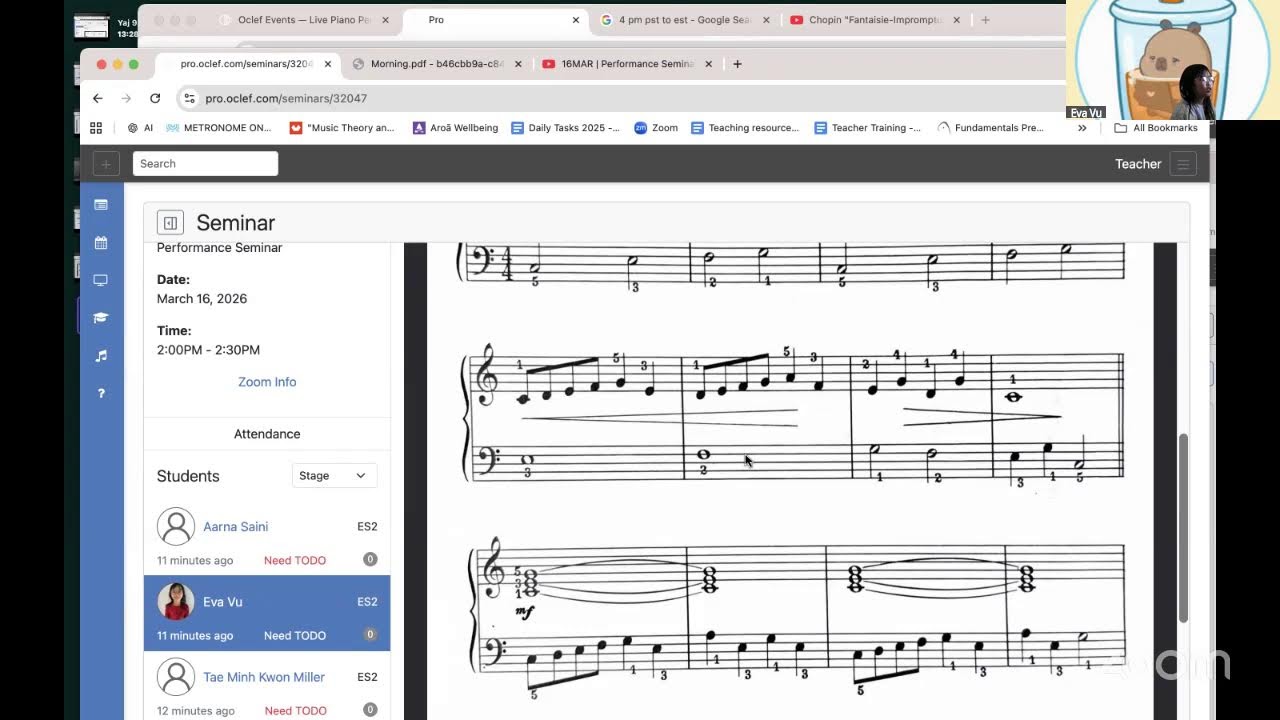Click the zero badge in Eva Vu's row
Image resolution: width=1280 pixels, height=720 pixels.
pos(370,635)
